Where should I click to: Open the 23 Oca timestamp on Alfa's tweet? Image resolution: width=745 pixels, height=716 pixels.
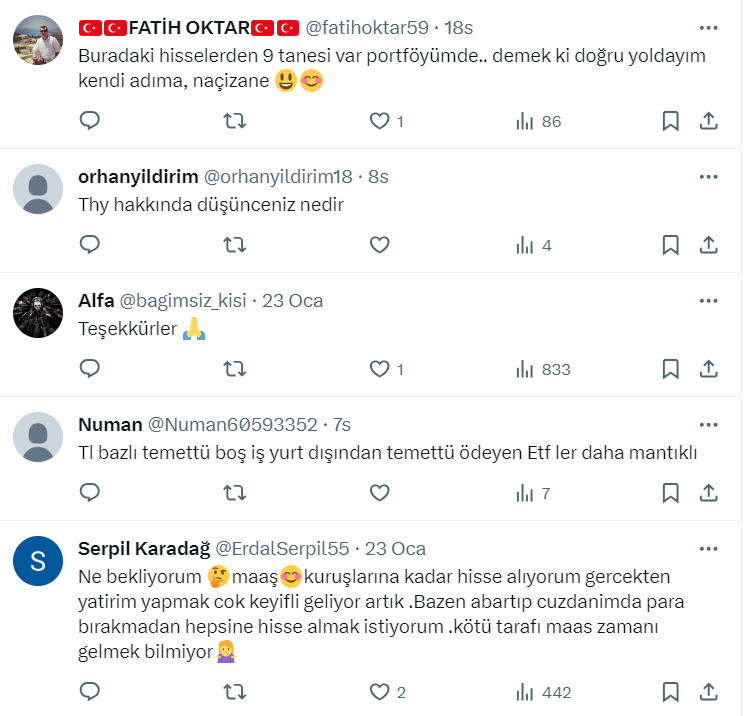(293, 301)
